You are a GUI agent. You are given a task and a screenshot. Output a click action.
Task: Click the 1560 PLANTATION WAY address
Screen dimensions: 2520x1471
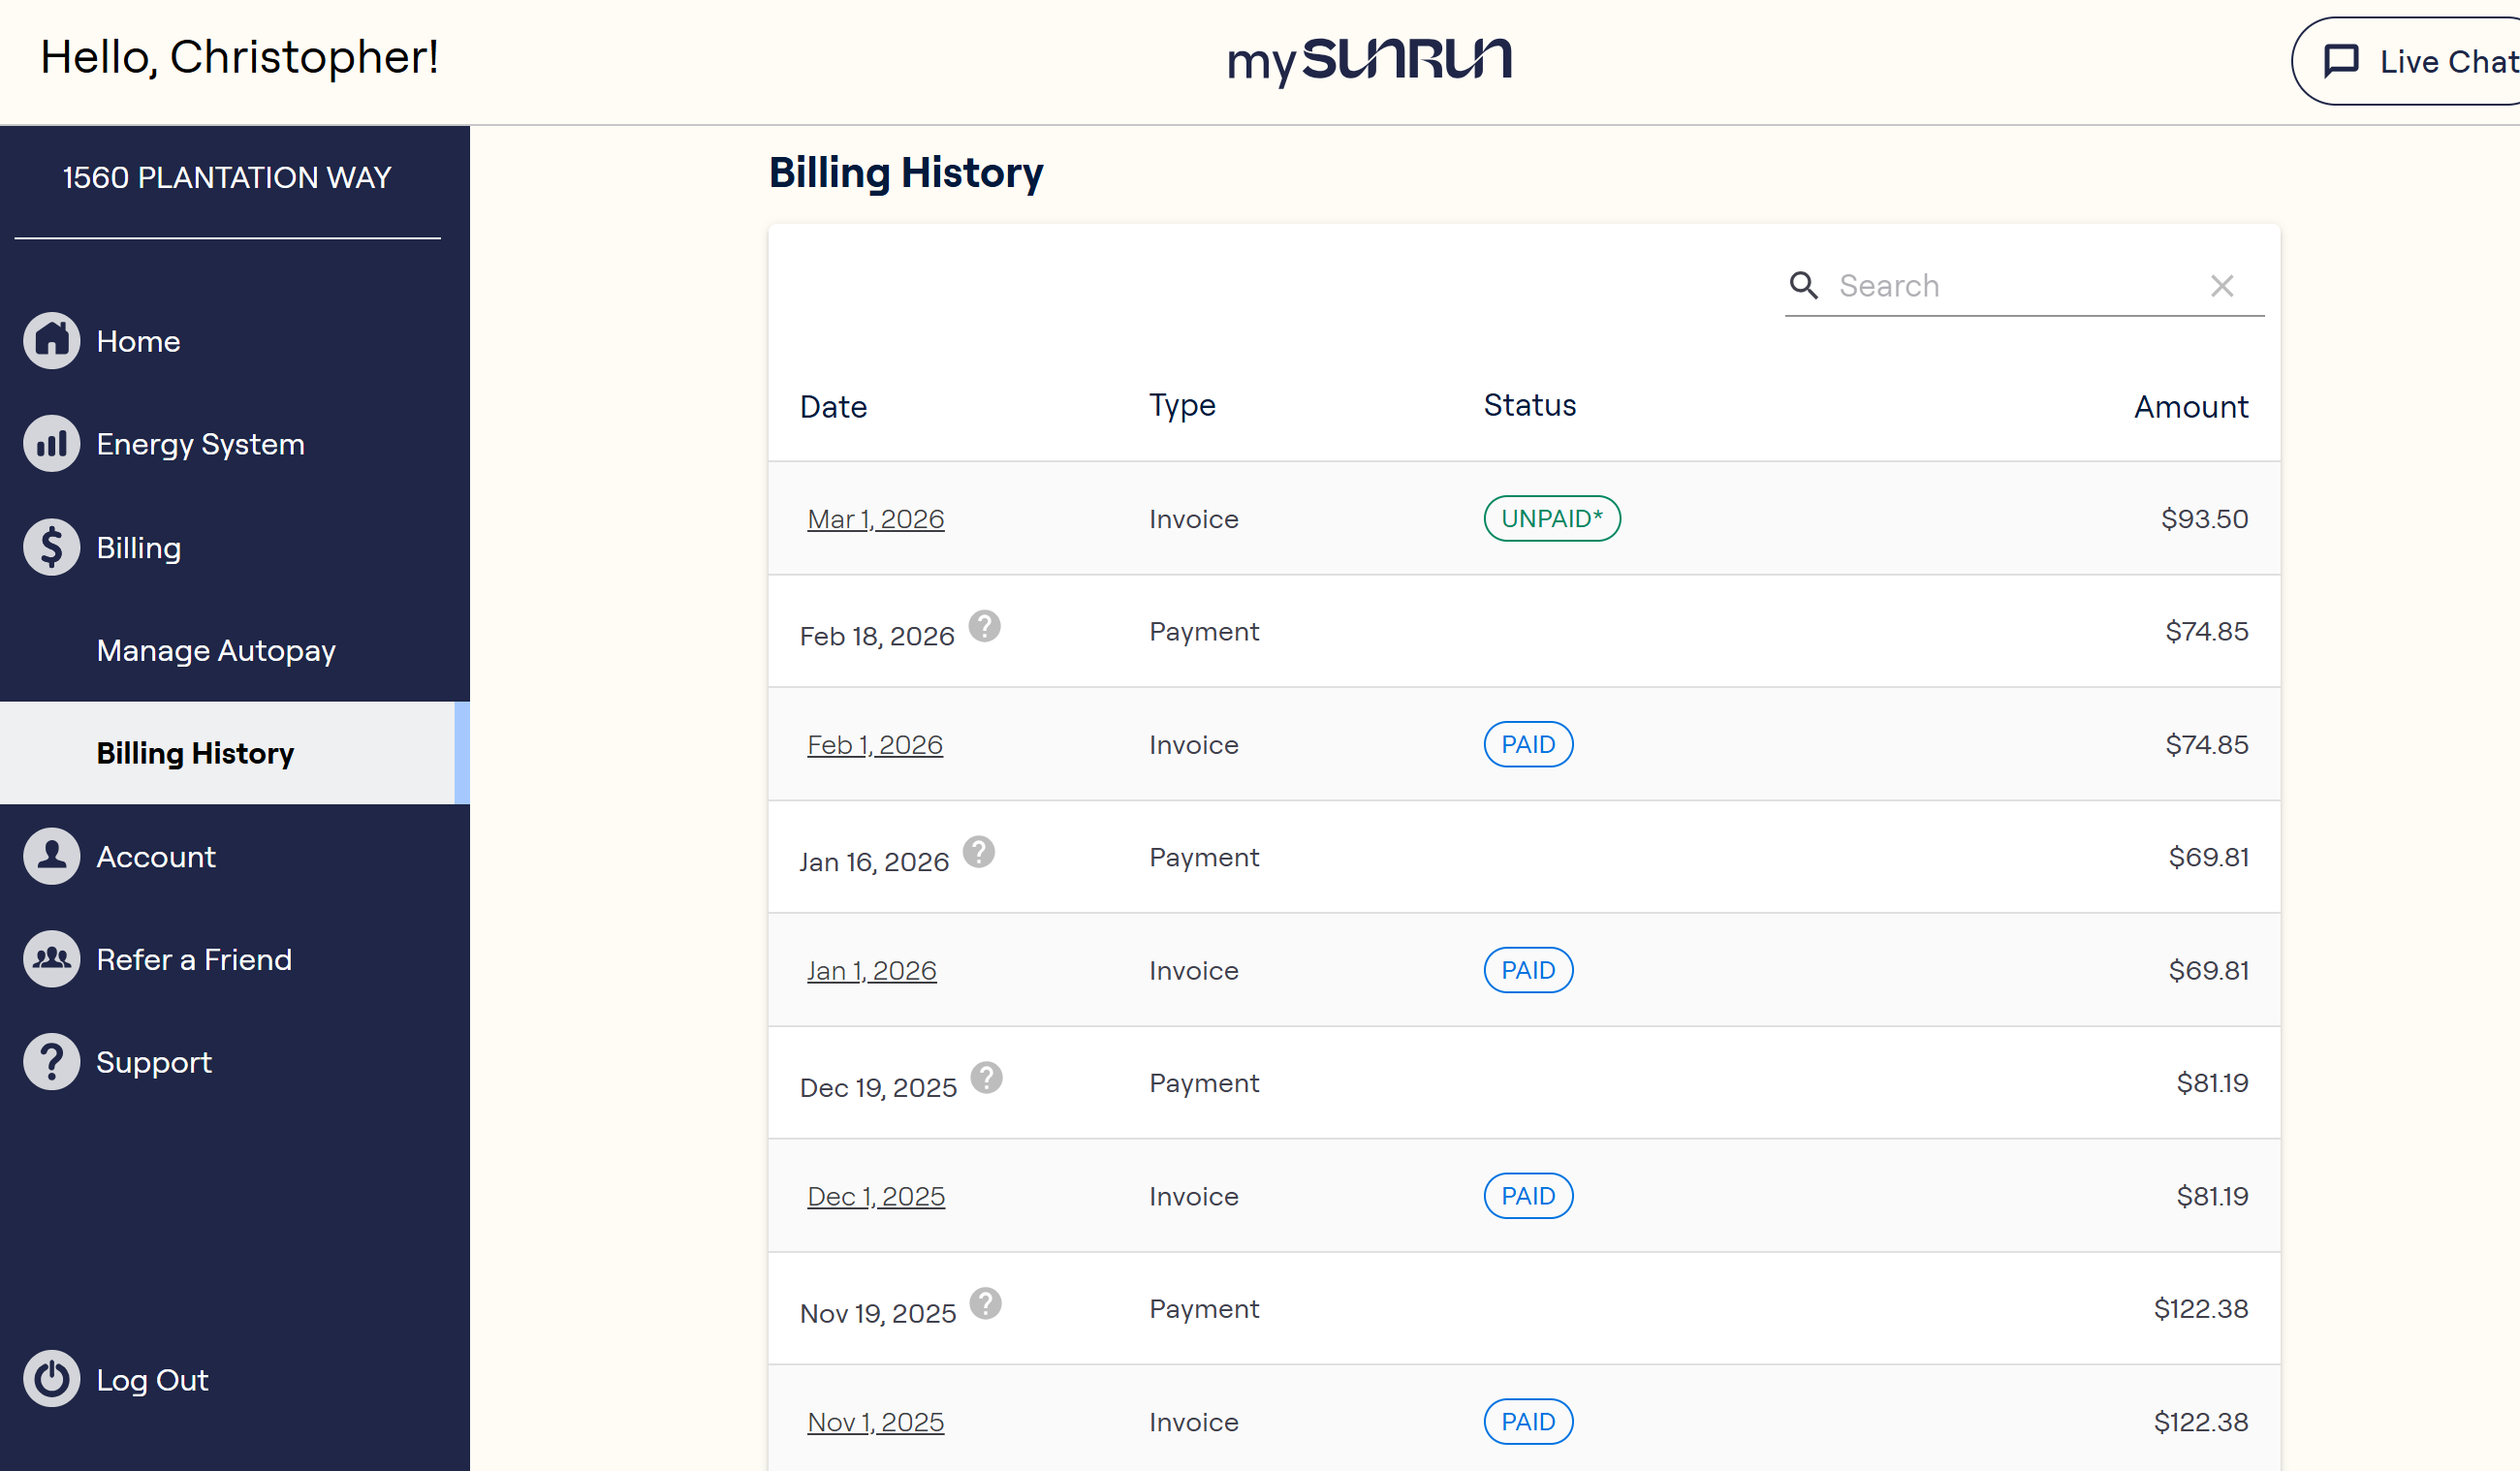coord(227,177)
